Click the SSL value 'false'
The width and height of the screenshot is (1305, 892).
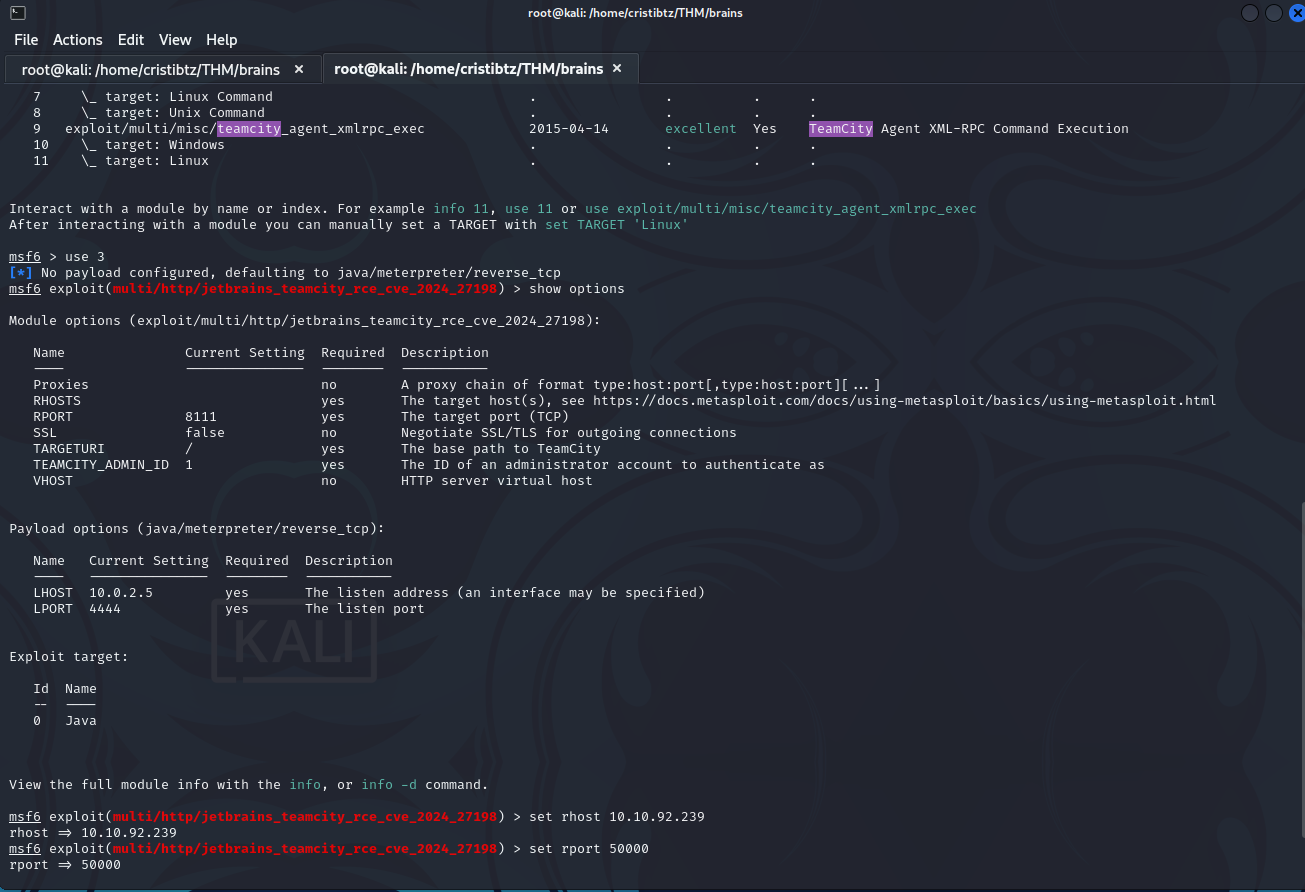click(x=205, y=433)
